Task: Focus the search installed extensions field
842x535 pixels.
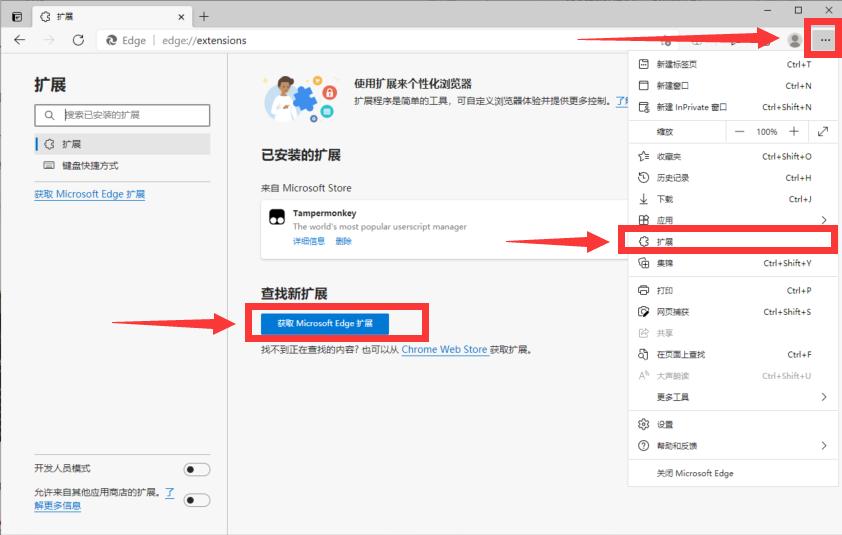Action: pos(122,115)
